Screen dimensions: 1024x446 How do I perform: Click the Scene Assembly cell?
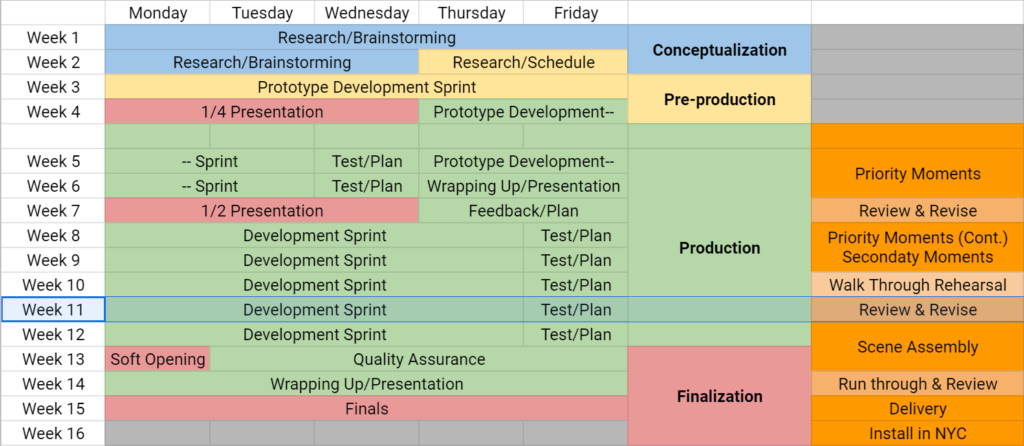918,347
